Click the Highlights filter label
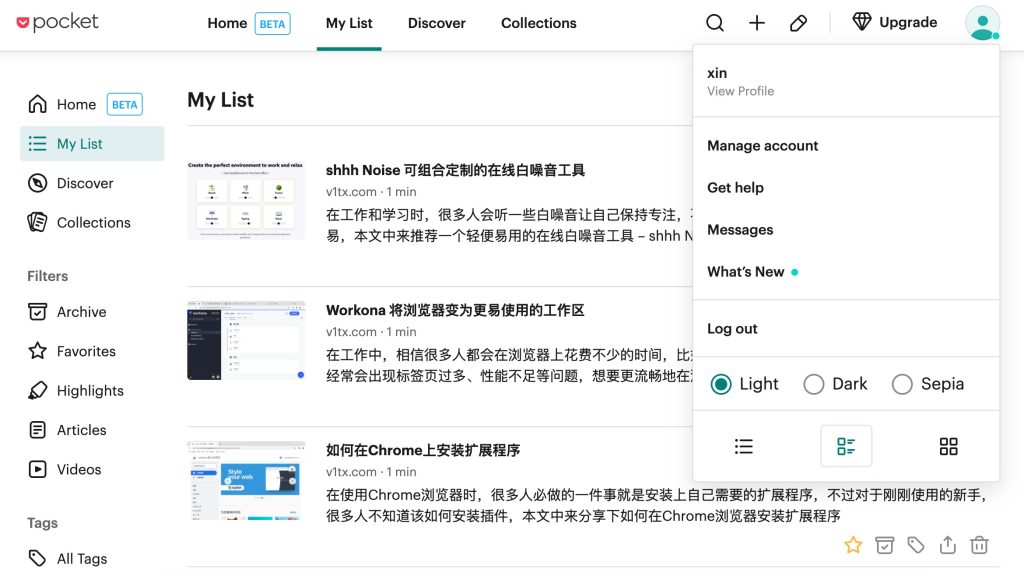Screen dimensions: 1024x576 coord(90,391)
